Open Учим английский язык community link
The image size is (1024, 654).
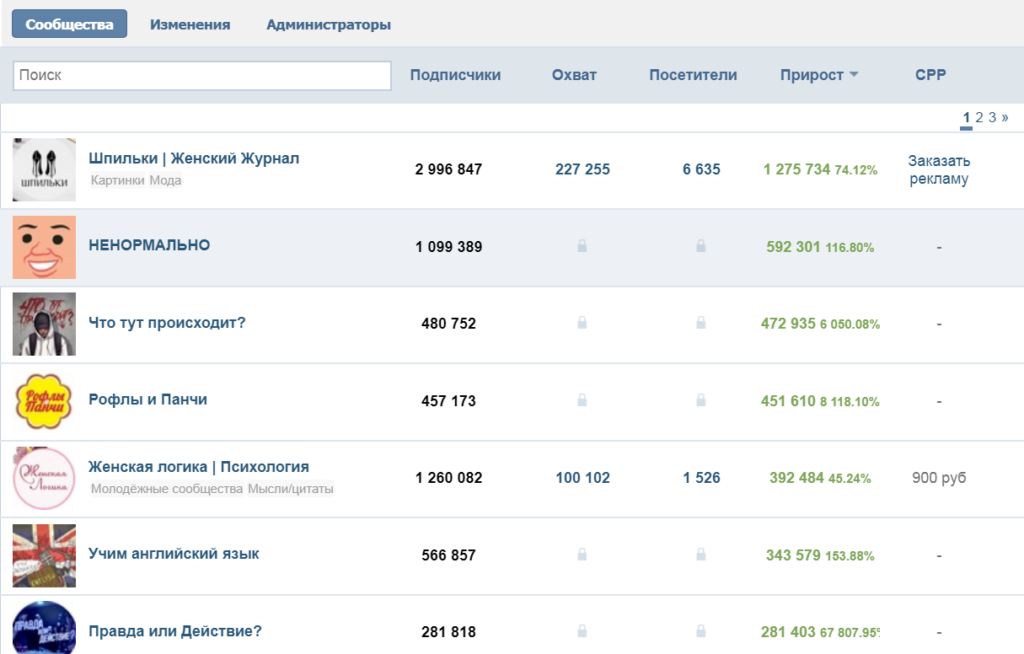click(x=174, y=554)
